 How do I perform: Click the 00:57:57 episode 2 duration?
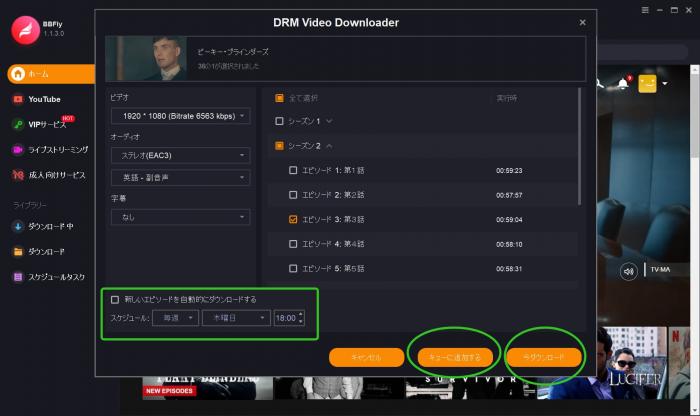[509, 195]
